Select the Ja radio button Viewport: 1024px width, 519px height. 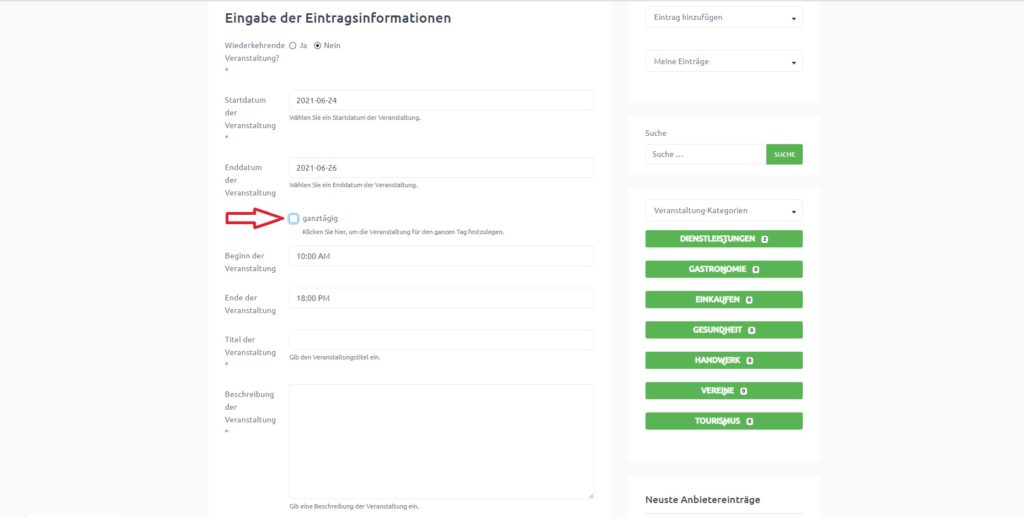point(293,46)
